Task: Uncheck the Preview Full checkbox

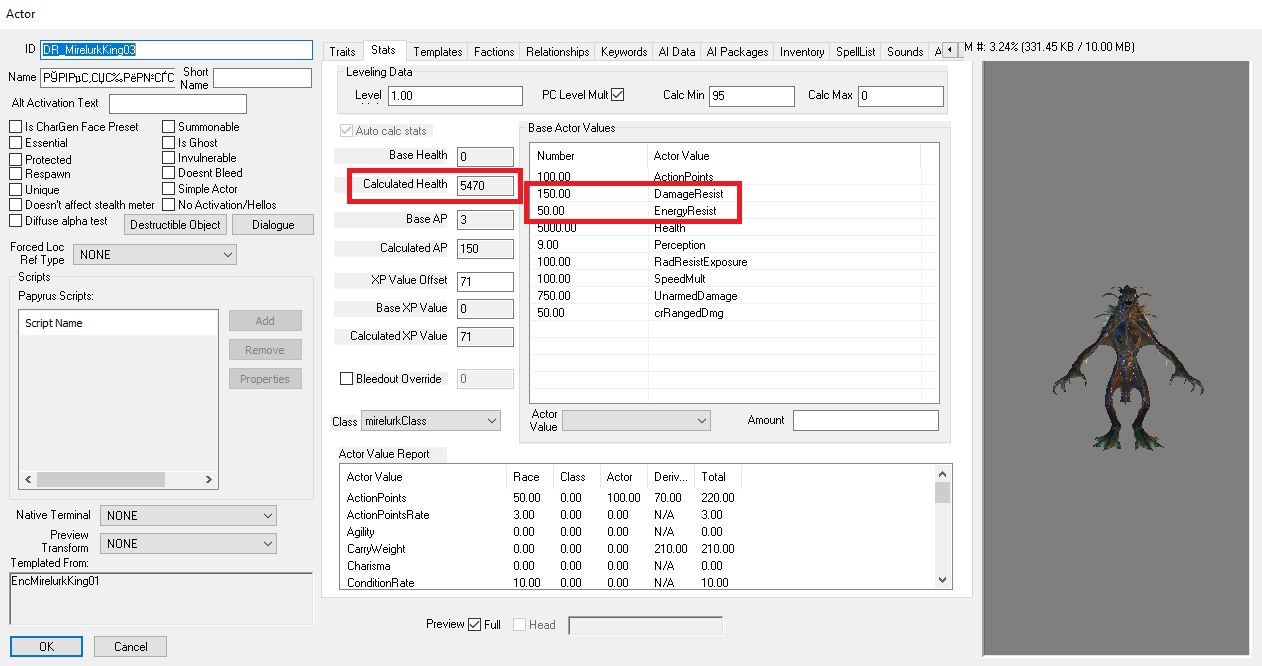Action: 474,625
